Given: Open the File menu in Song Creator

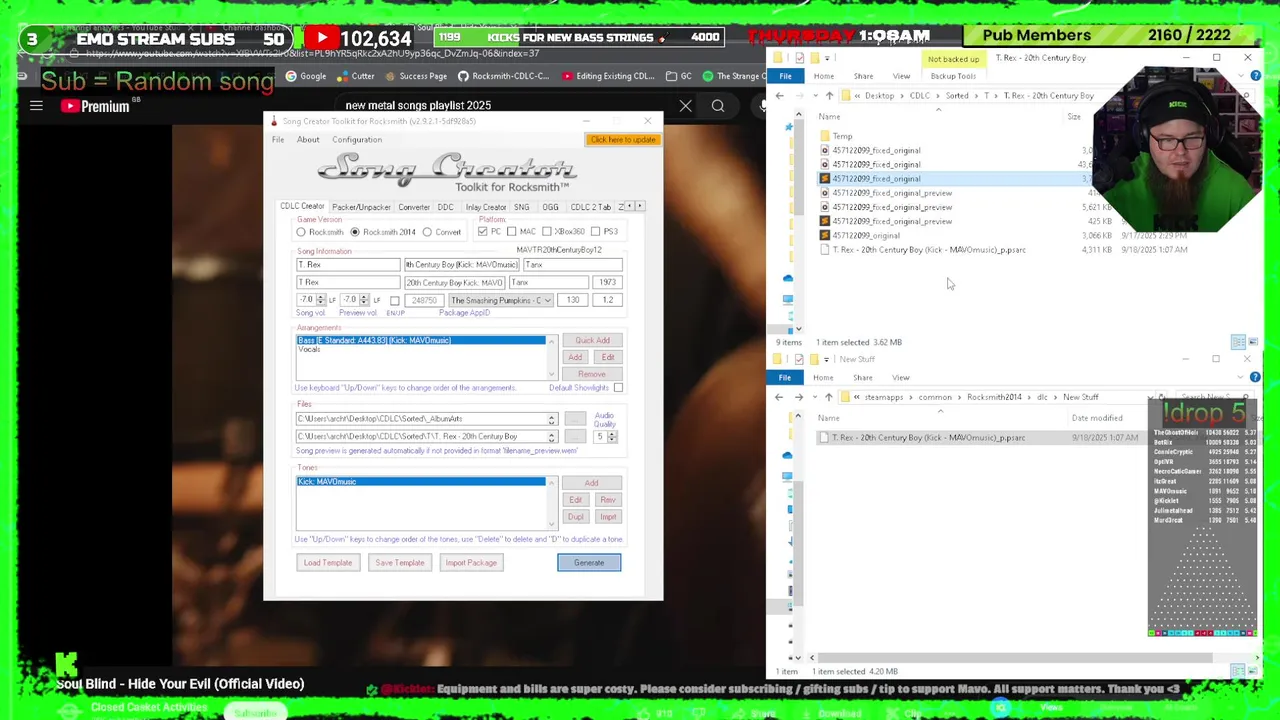Looking at the screenshot, I should (x=278, y=140).
